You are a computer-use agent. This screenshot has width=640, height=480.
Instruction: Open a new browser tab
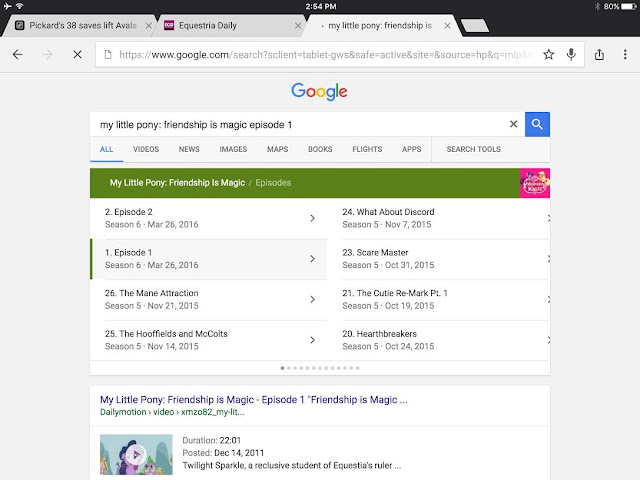coord(474,26)
